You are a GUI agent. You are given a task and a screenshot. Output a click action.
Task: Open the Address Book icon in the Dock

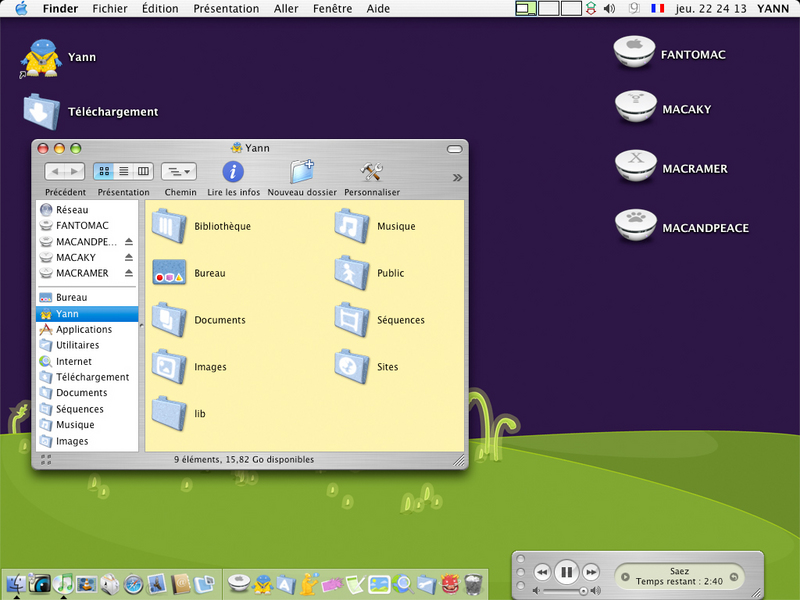180,584
